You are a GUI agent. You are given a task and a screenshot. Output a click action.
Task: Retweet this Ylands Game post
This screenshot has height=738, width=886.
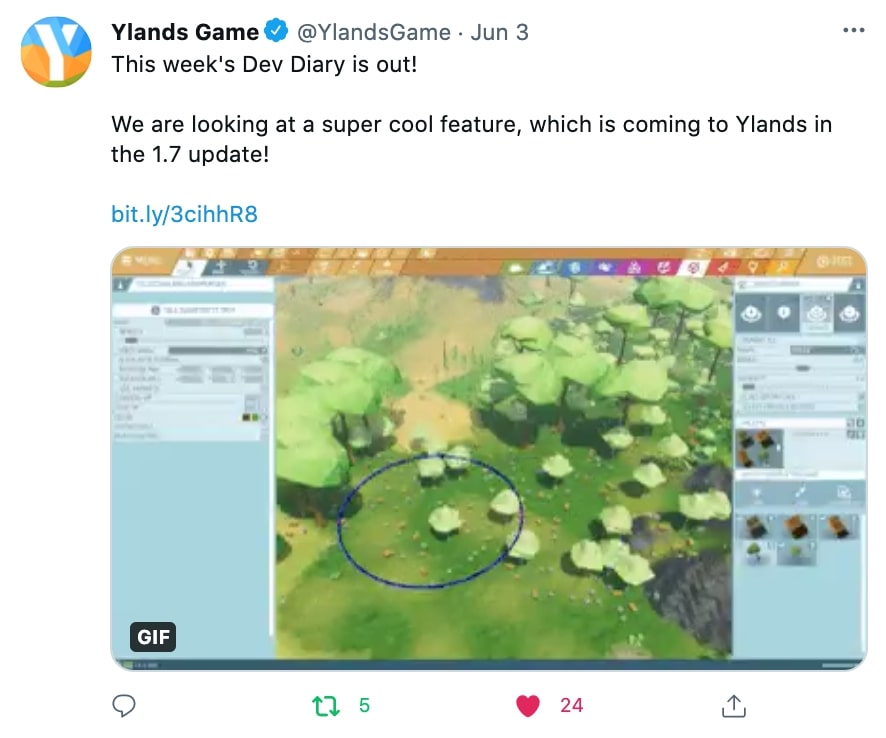326,706
